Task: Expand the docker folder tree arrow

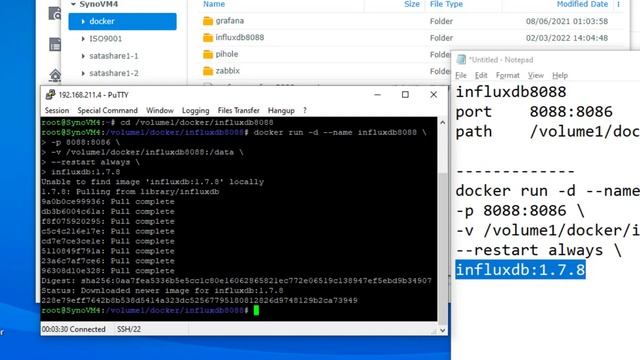Action: coord(83,21)
